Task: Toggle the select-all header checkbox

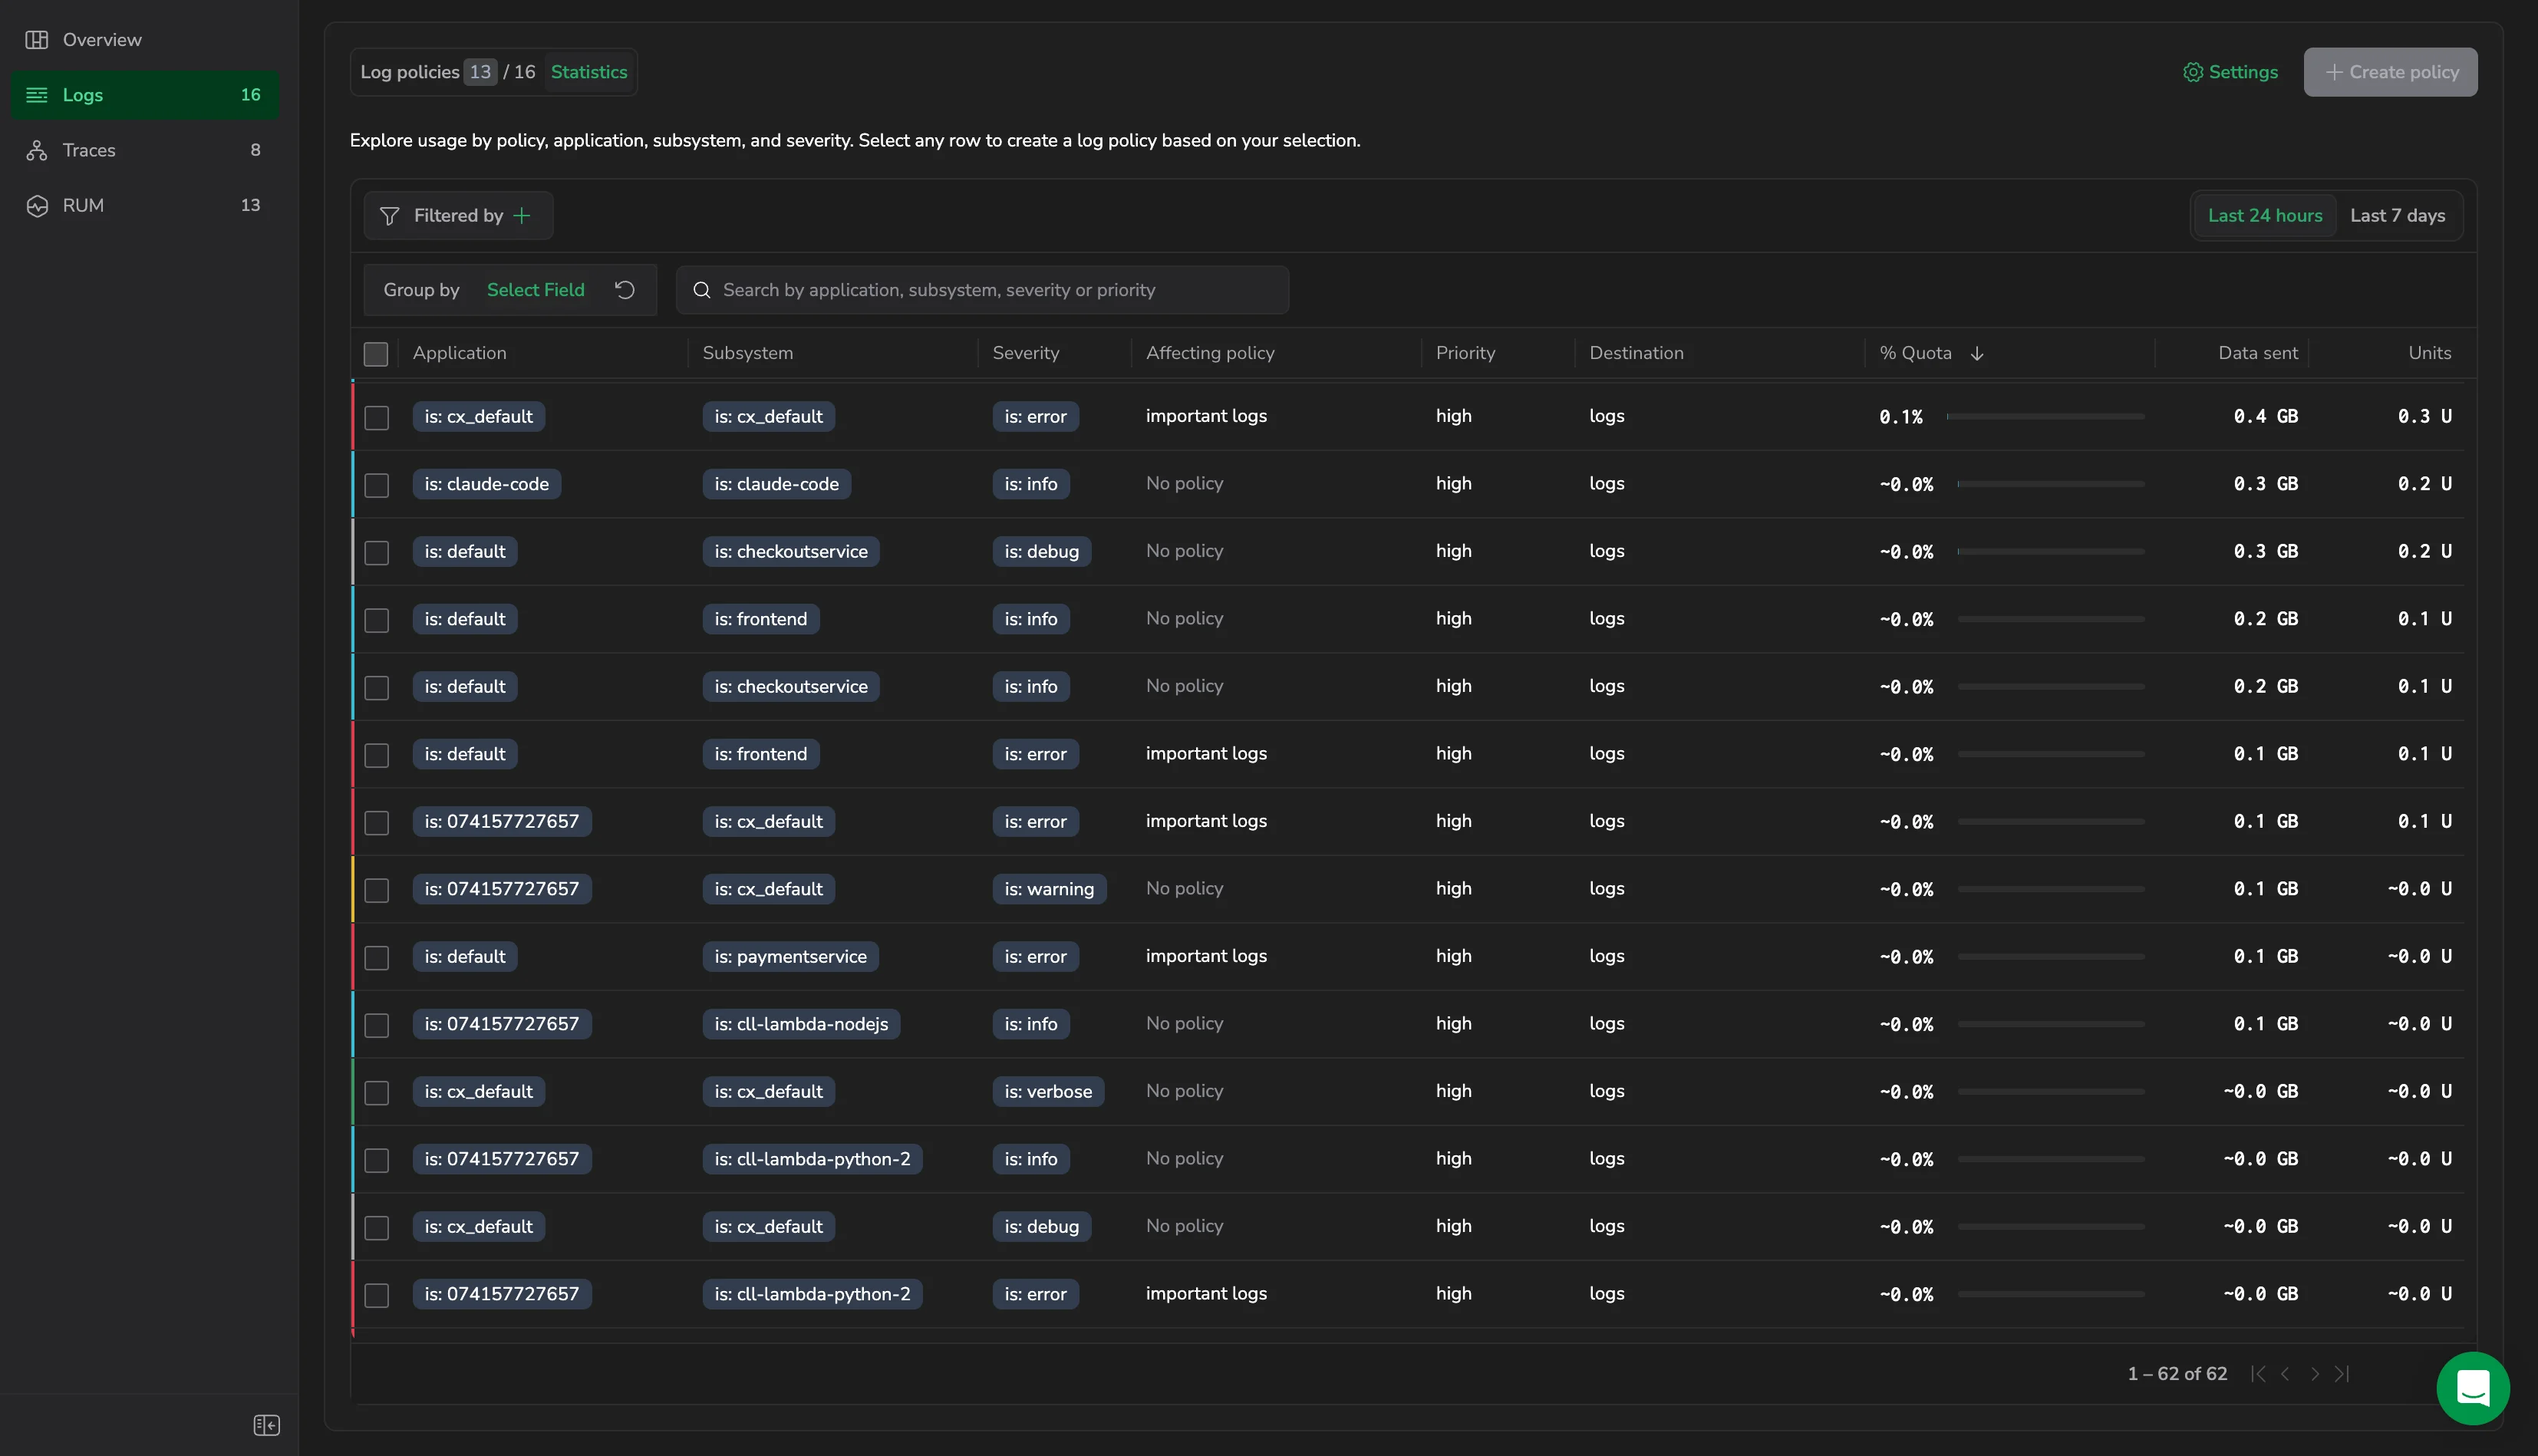Action: tap(376, 354)
